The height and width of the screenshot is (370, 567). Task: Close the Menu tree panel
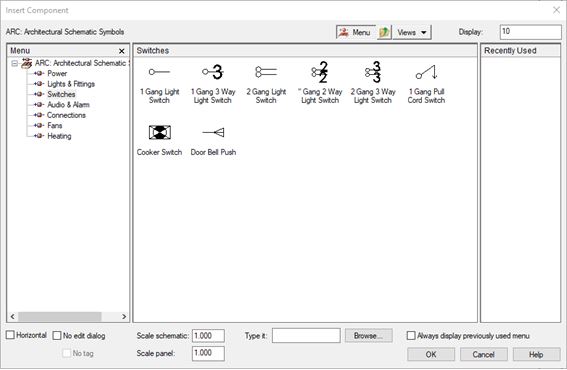click(x=122, y=51)
